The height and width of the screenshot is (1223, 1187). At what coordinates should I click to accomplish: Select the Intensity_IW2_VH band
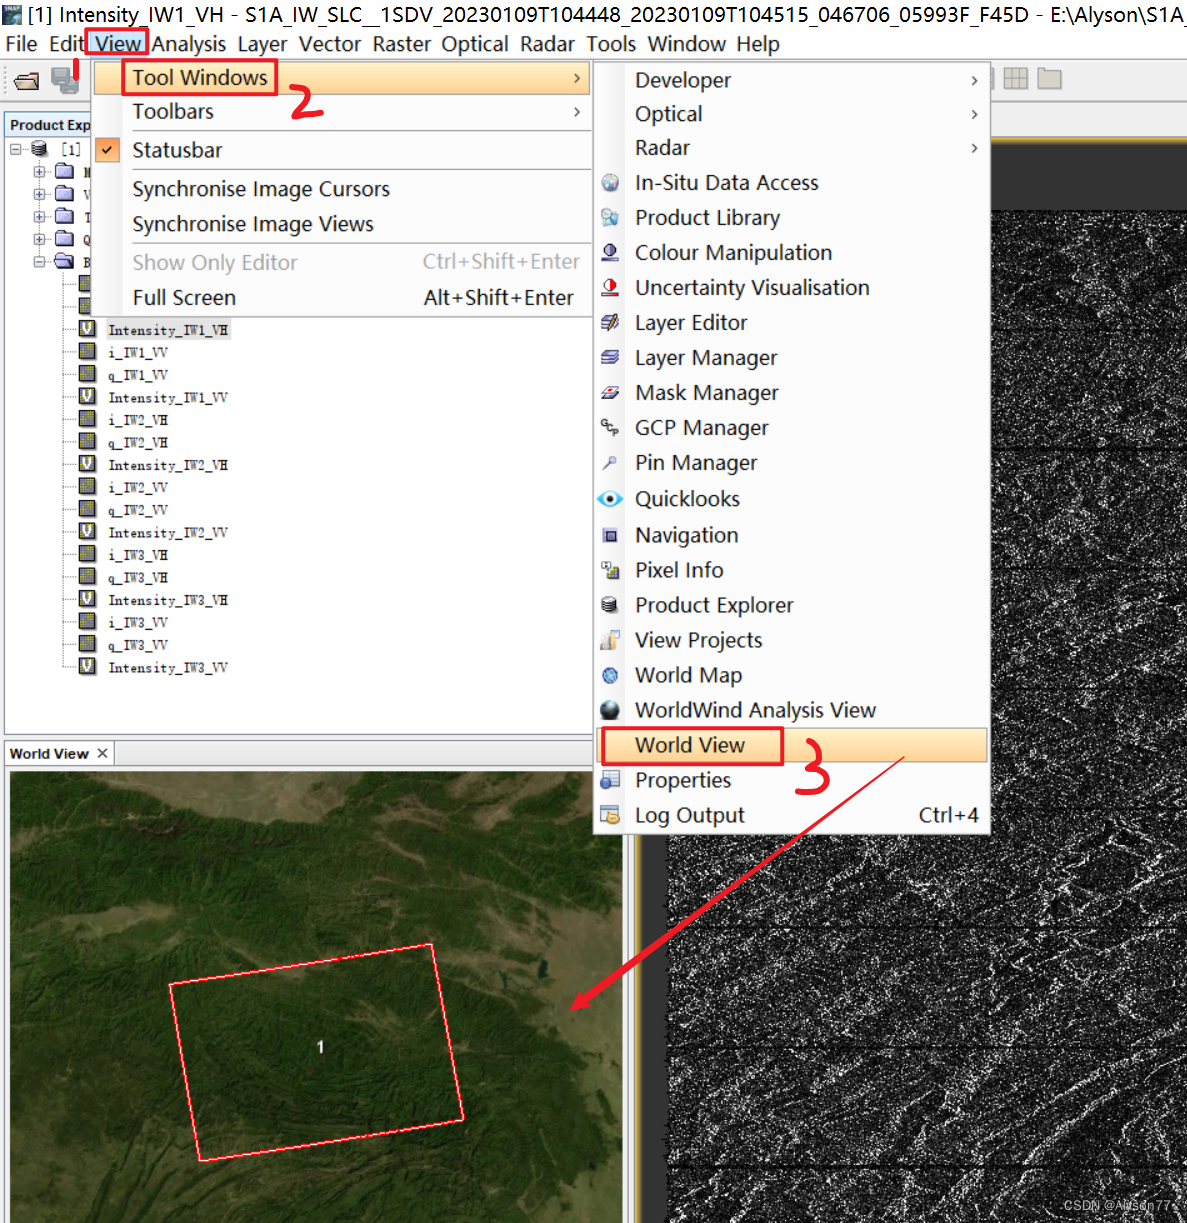[168, 465]
